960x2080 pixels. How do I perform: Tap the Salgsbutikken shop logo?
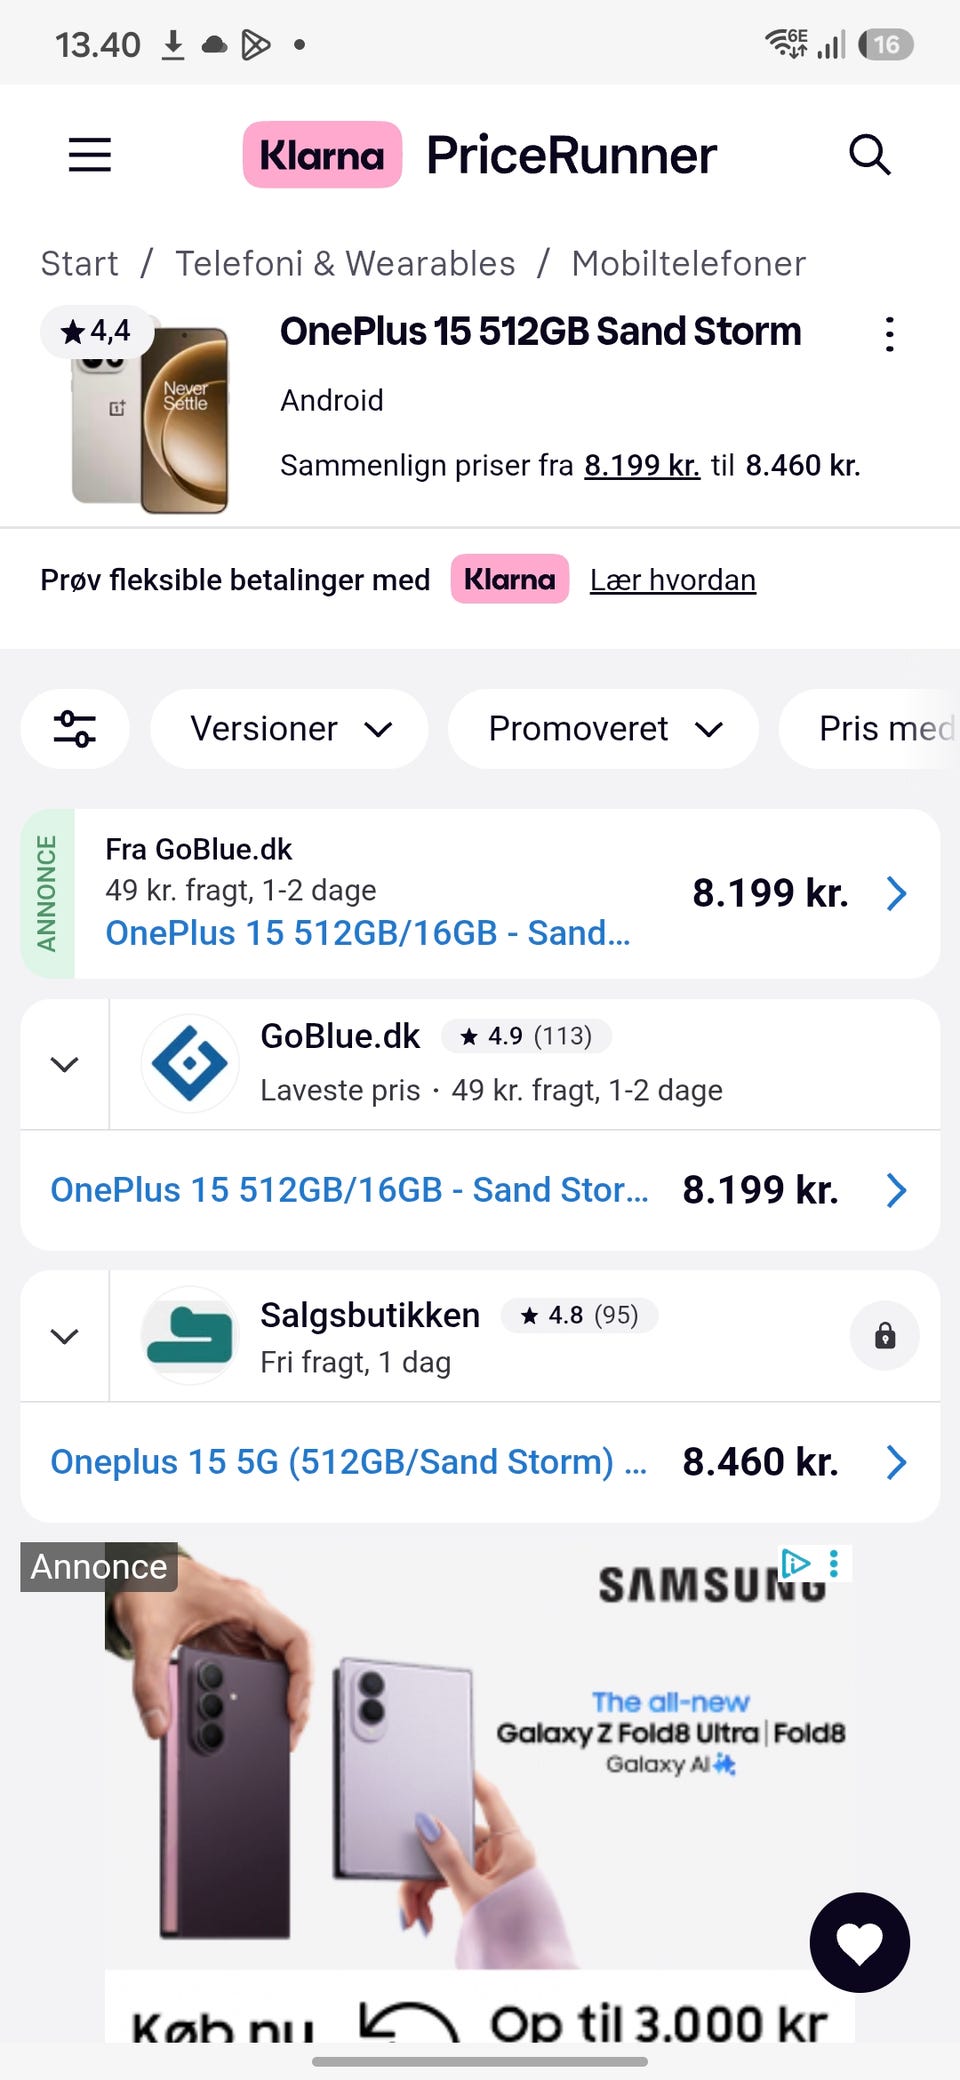click(x=190, y=1336)
